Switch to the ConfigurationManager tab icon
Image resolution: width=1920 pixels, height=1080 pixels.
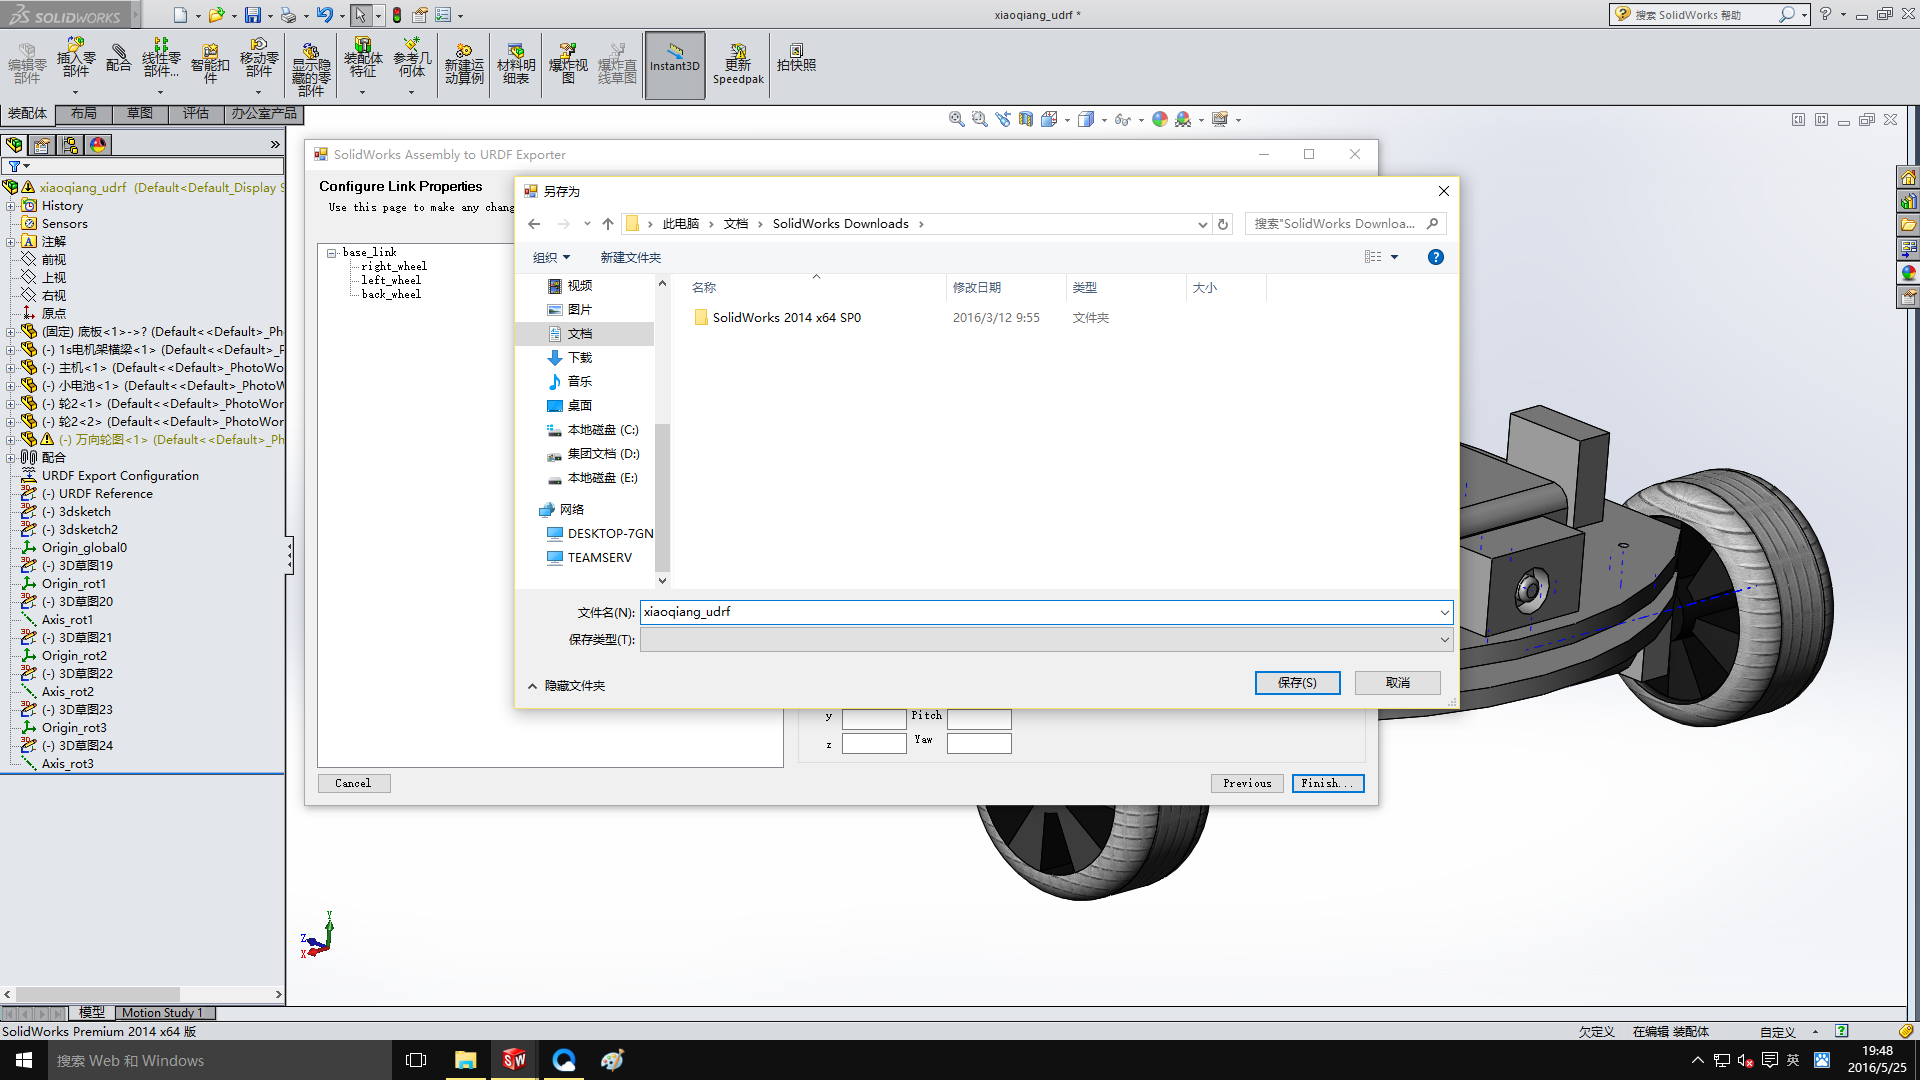pos(70,145)
